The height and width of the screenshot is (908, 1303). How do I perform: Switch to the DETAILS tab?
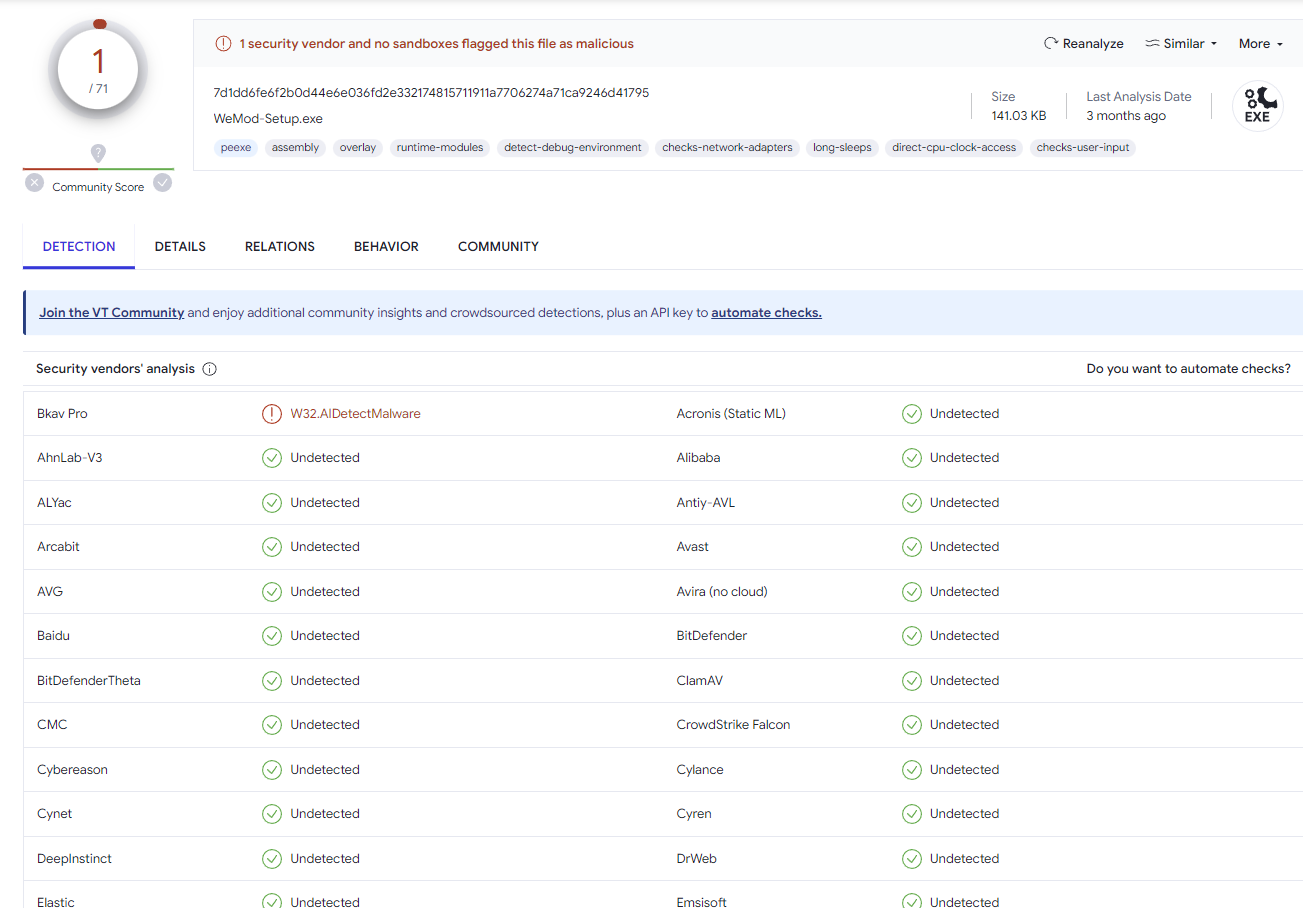(x=180, y=246)
